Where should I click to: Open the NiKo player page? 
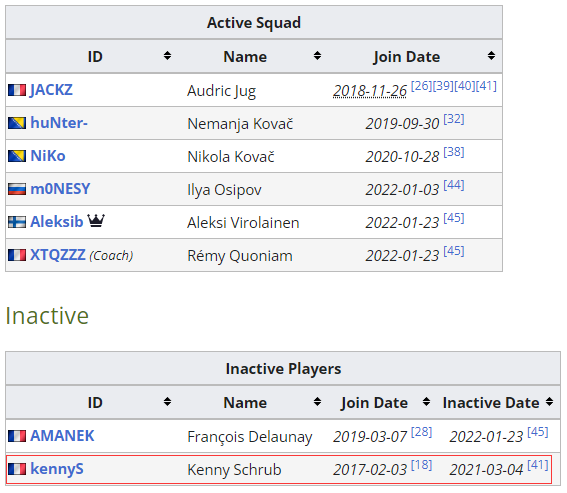click(48, 156)
